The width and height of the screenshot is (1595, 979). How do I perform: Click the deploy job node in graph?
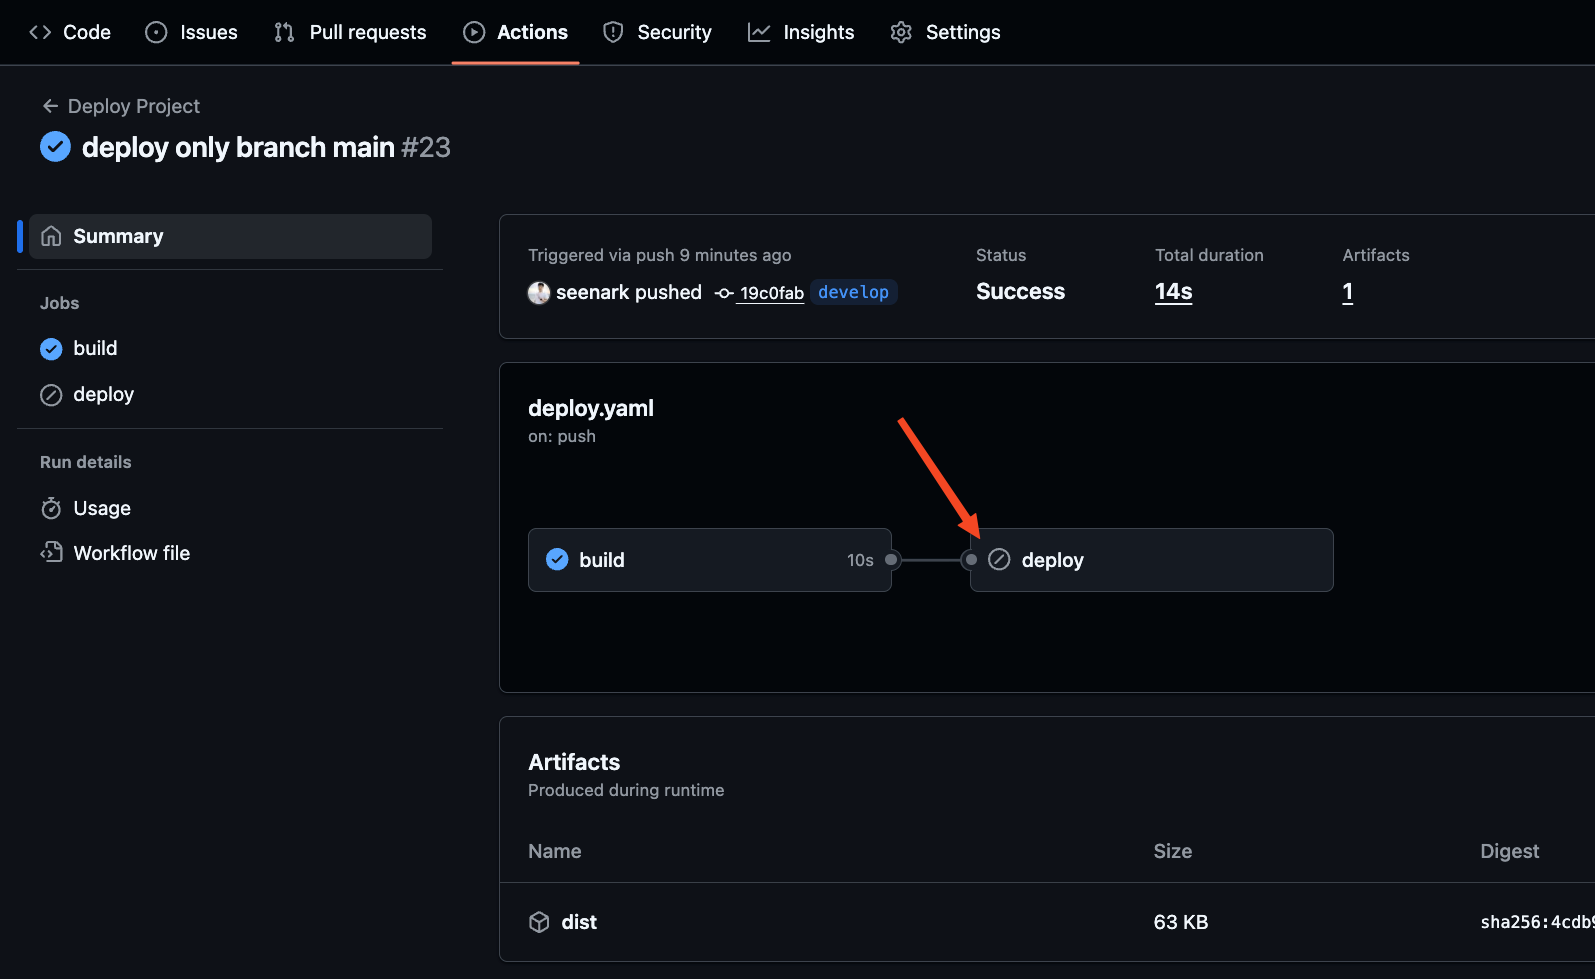[x=1150, y=560]
